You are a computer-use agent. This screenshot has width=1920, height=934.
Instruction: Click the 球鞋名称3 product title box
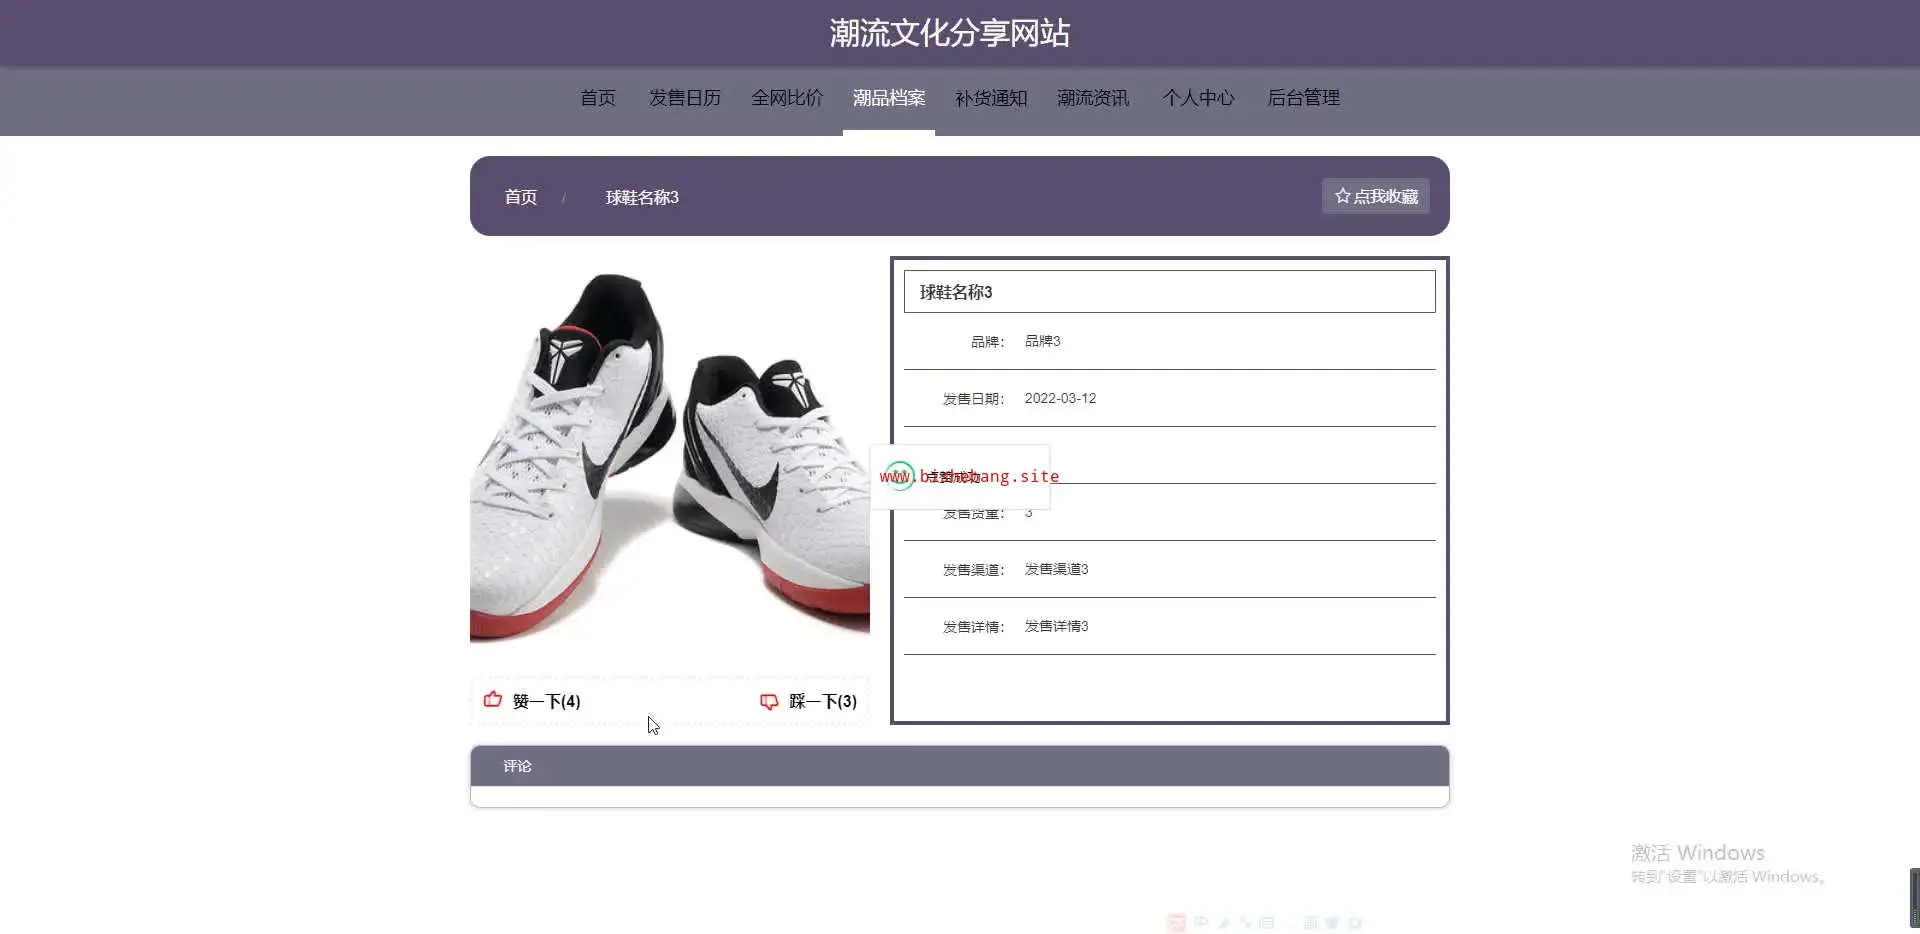tap(1169, 292)
